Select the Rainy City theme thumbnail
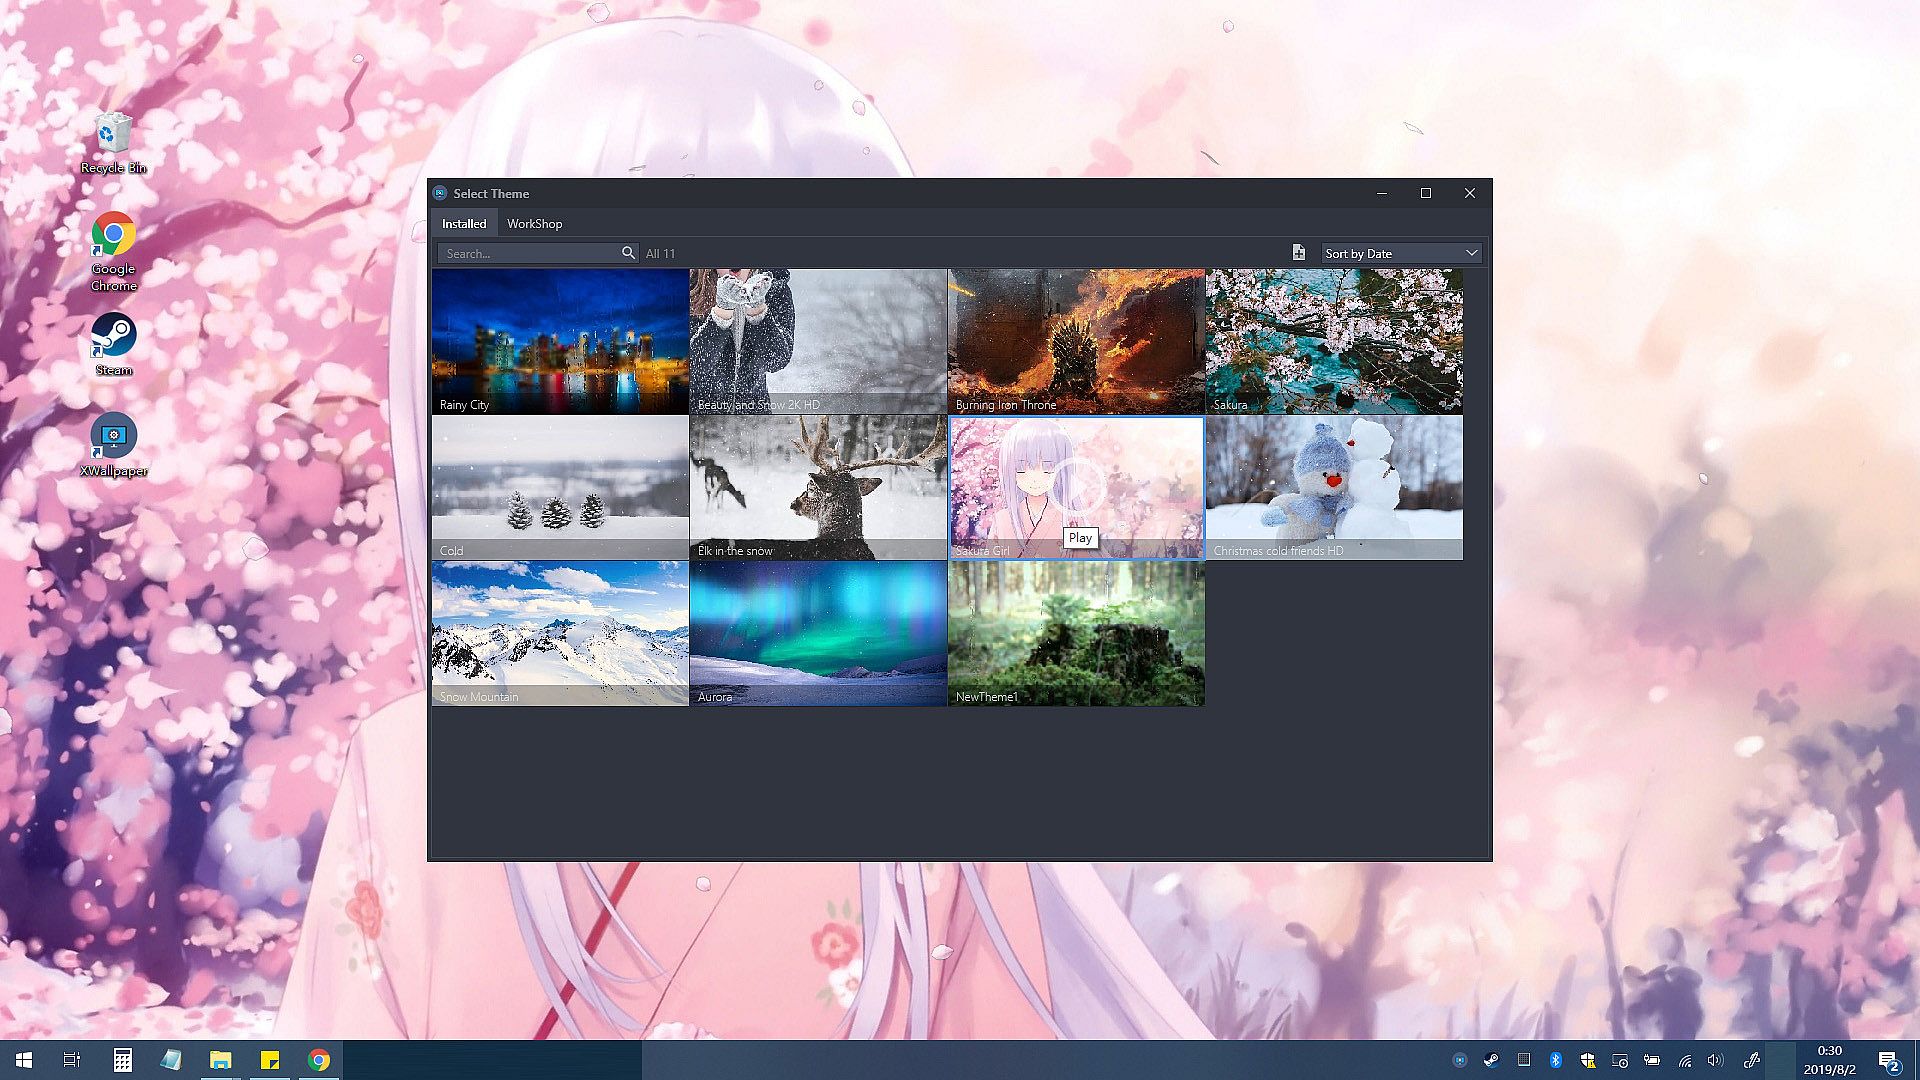1920x1080 pixels. tap(560, 340)
